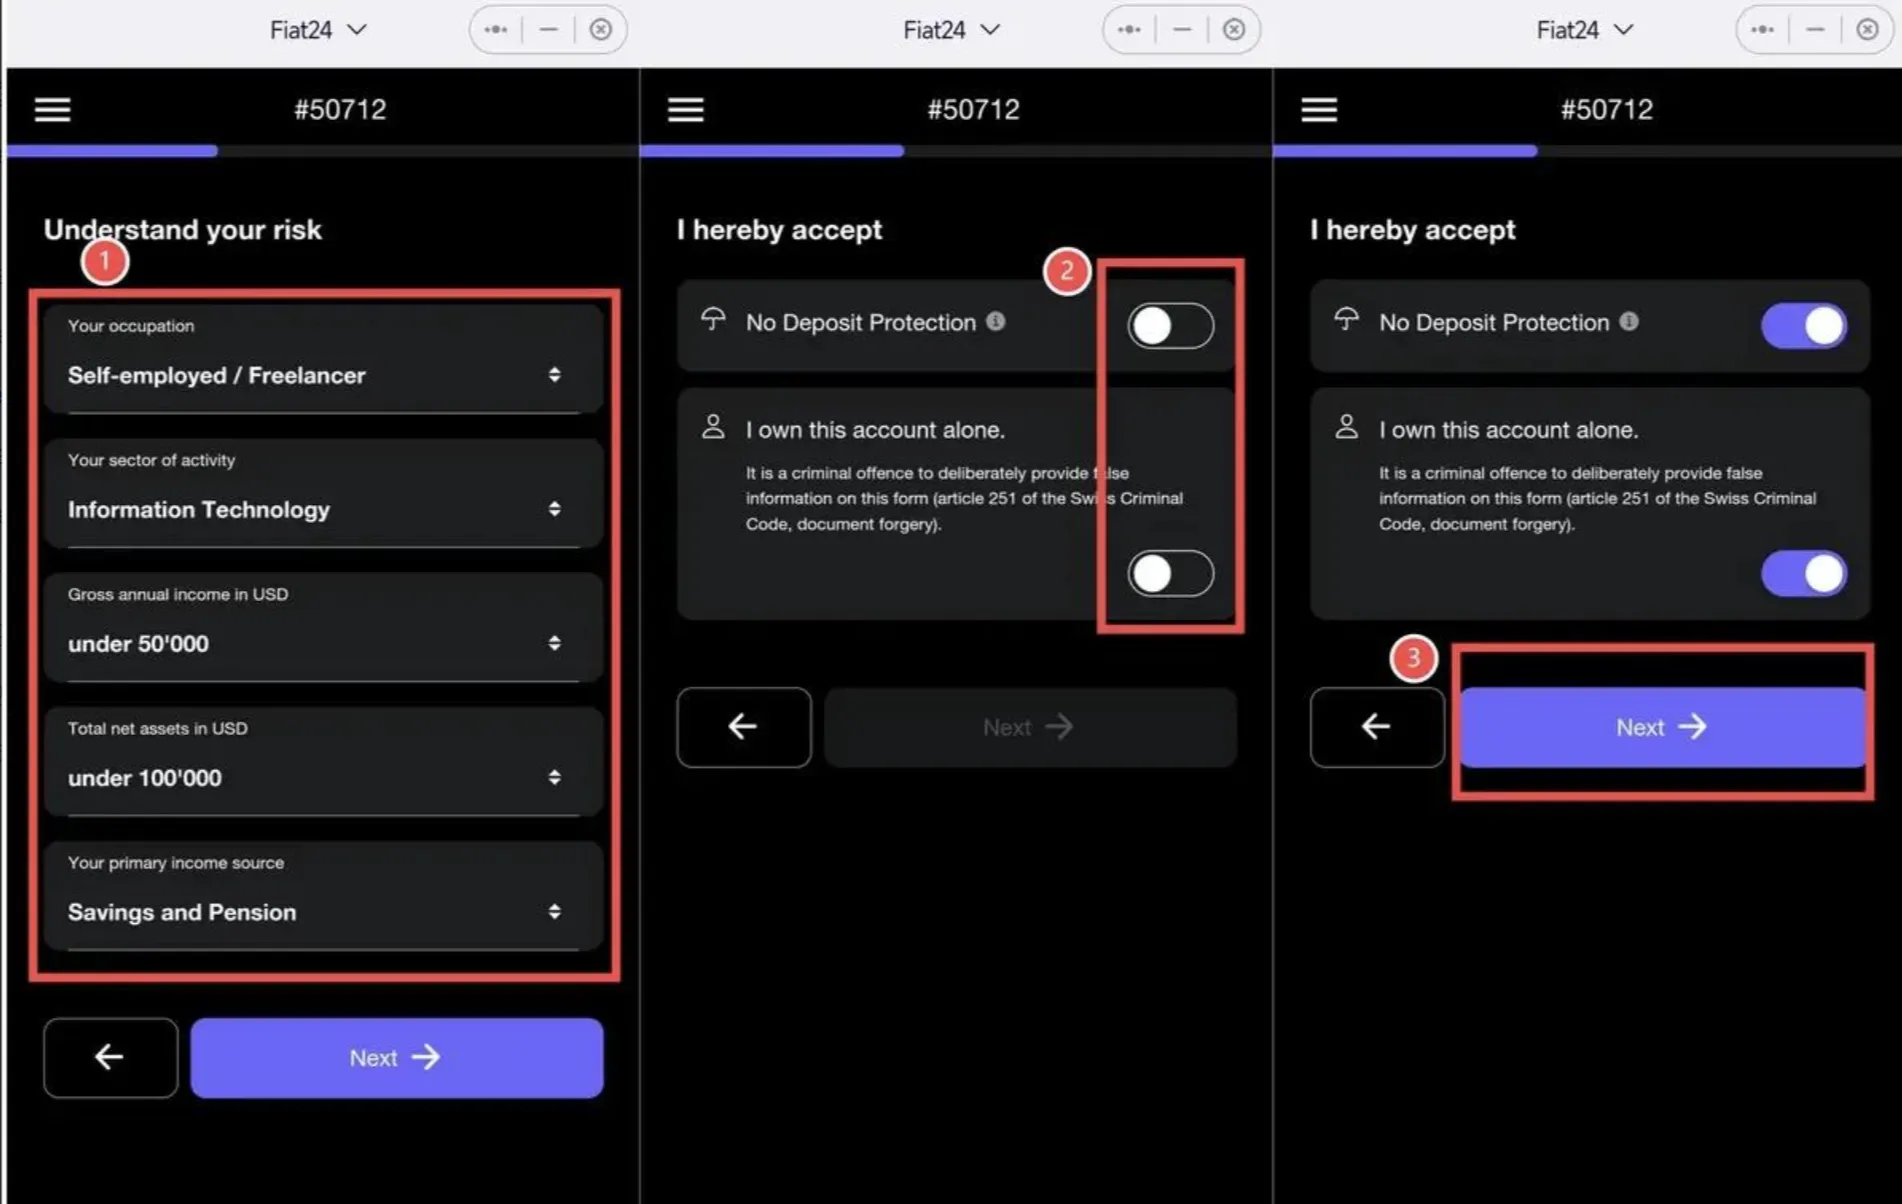
Task: Open the hamburger menu in the left panel
Action: (x=52, y=109)
